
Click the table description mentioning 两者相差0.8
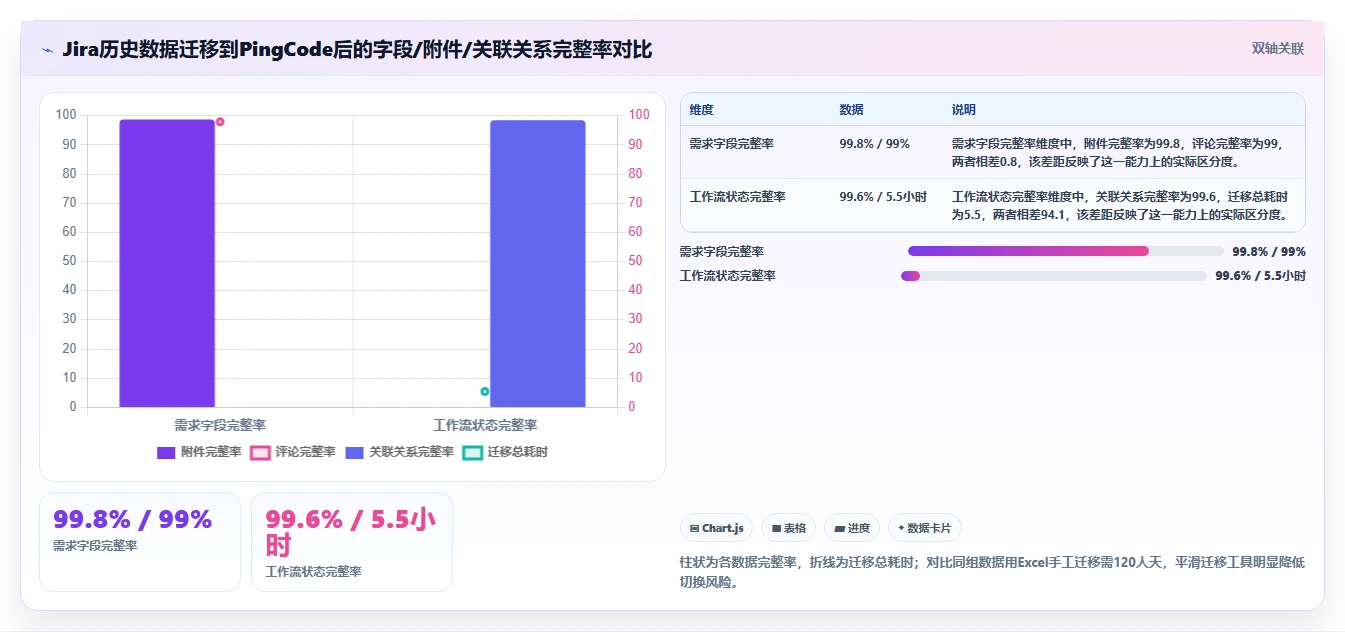[1123, 152]
